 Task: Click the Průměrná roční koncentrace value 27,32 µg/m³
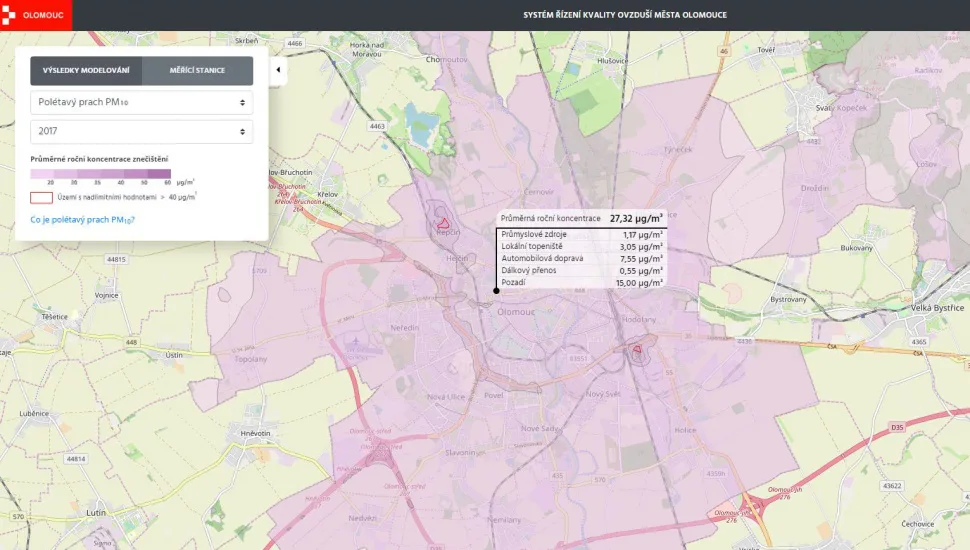coord(636,218)
